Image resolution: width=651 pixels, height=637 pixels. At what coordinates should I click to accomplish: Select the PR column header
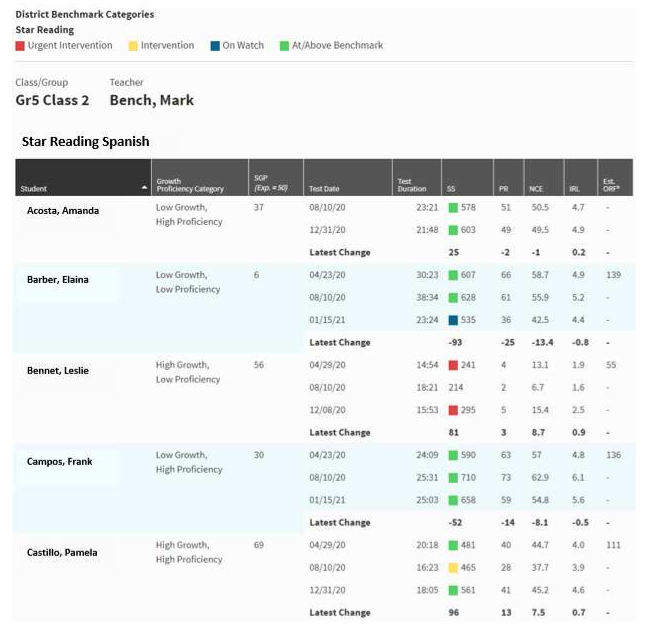(x=509, y=177)
